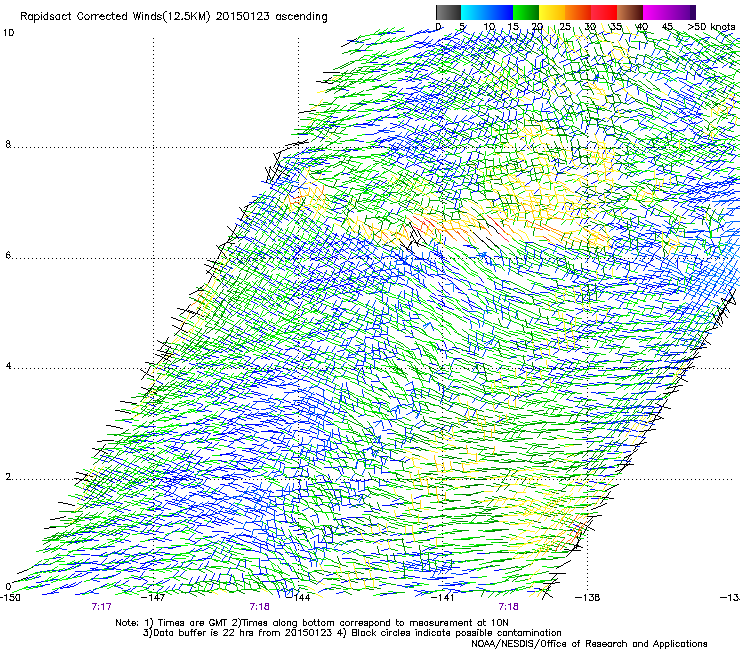Click the brown 35-40 knots color bar segment
Image resolution: width=740 pixels, height=650 pixels.
(630, 12)
